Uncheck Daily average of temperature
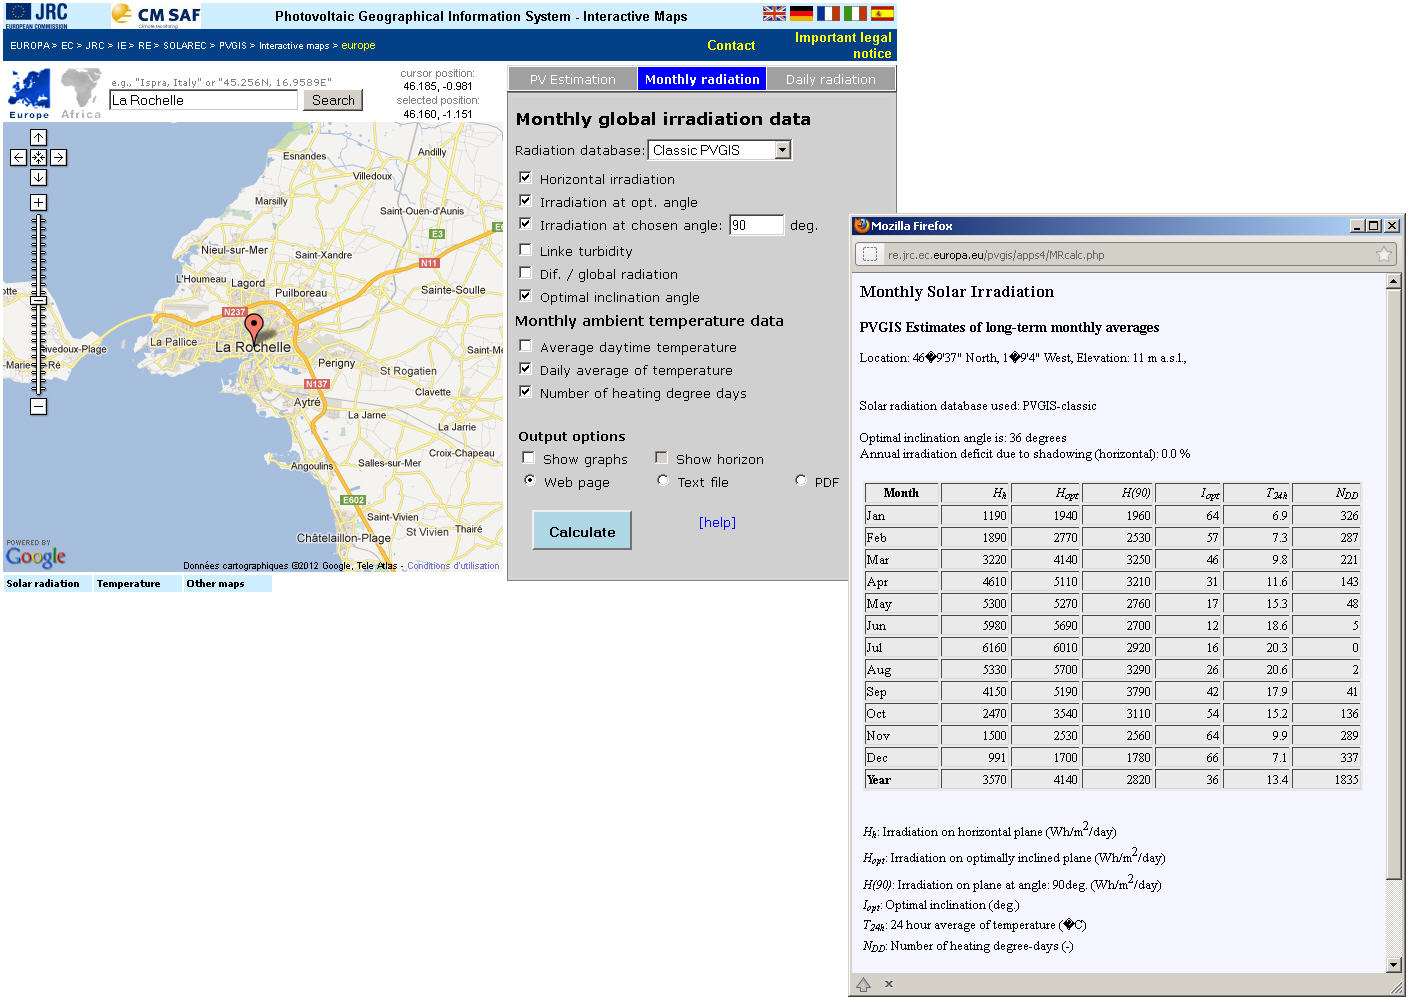Viewport: 1411px width, 998px height. click(x=525, y=369)
